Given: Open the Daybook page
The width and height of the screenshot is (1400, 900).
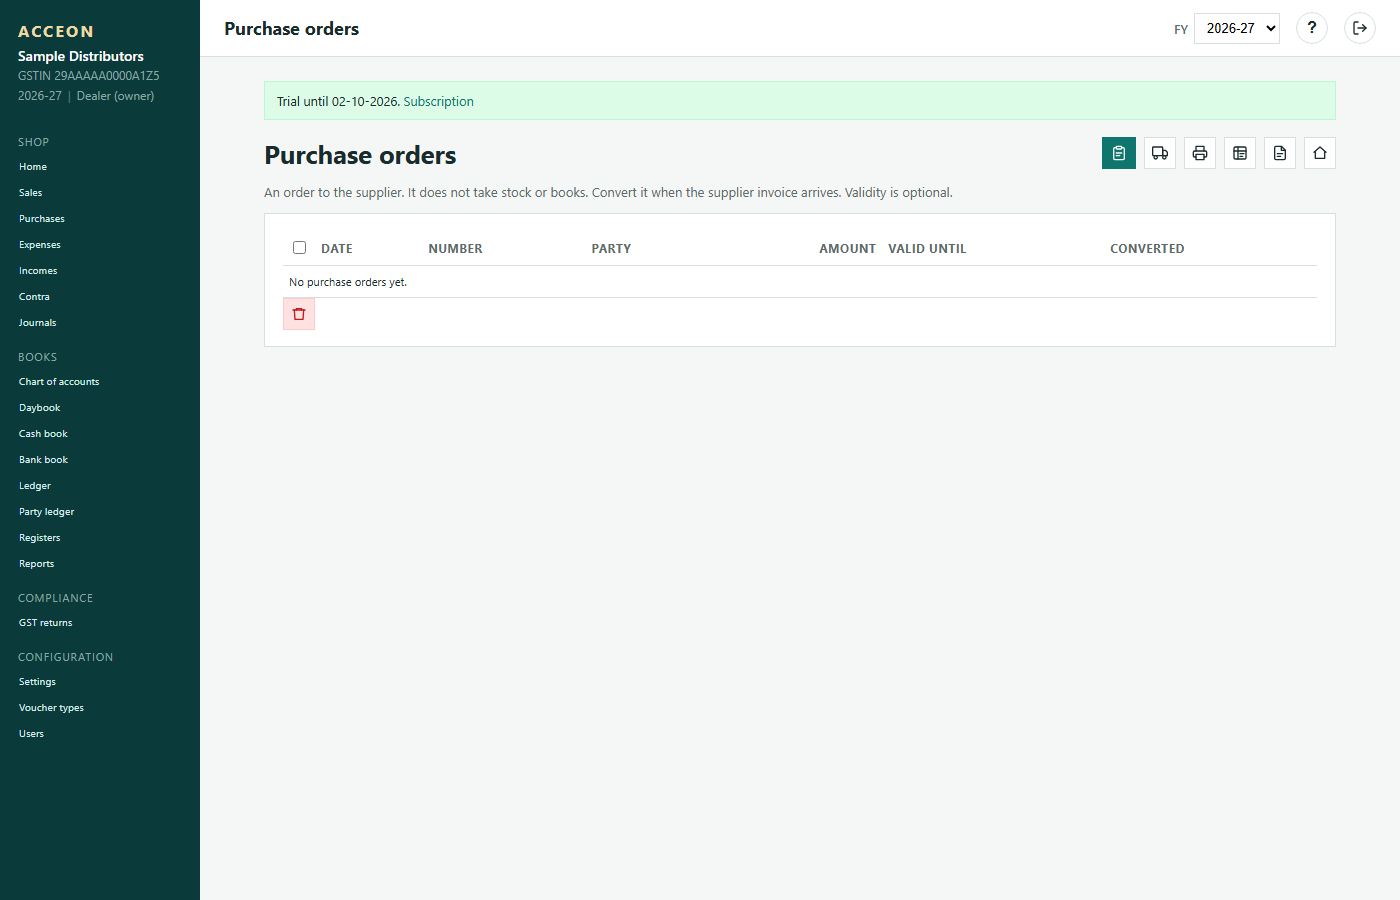Looking at the screenshot, I should pos(40,408).
